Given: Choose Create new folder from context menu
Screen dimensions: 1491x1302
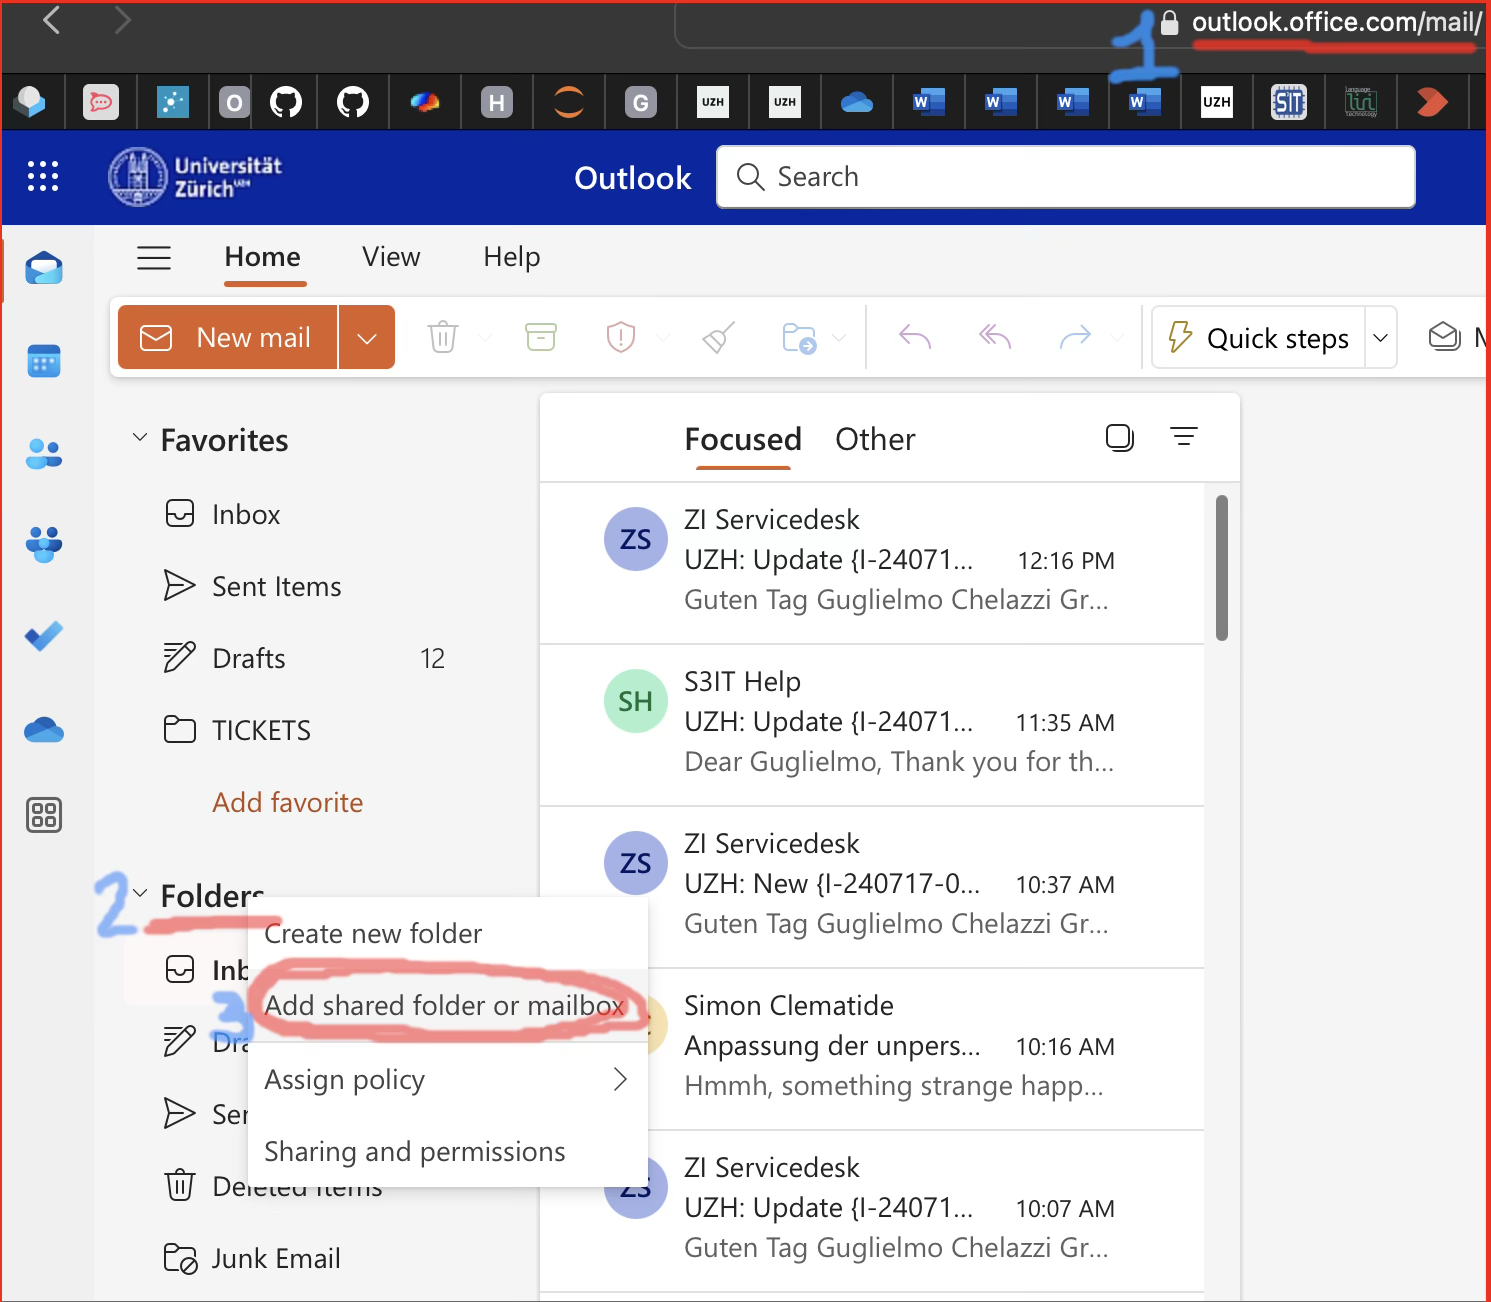Looking at the screenshot, I should [x=448, y=933].
